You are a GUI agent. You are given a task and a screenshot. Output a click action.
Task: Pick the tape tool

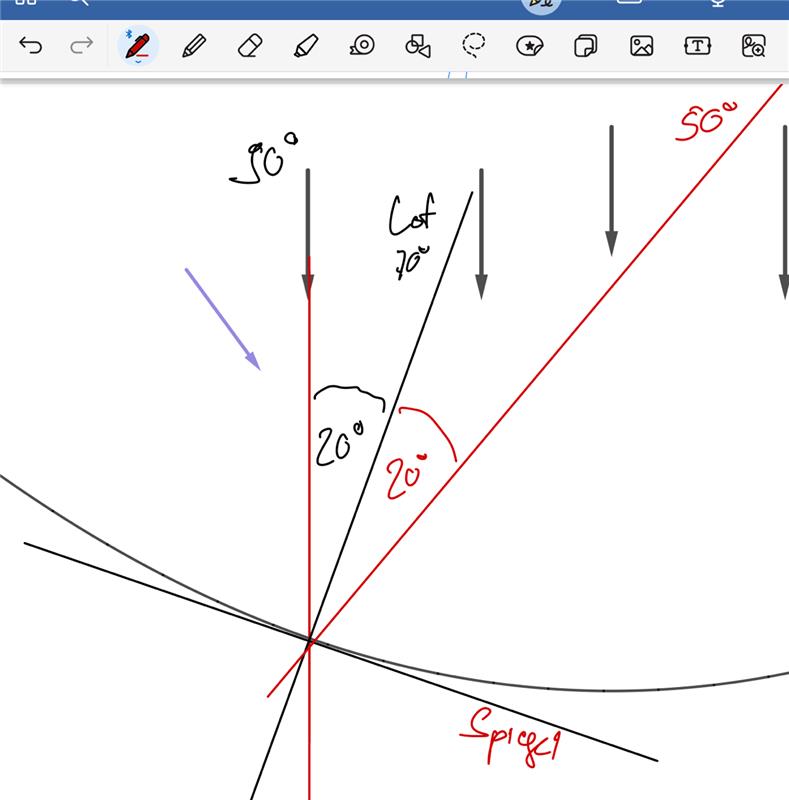coord(361,46)
